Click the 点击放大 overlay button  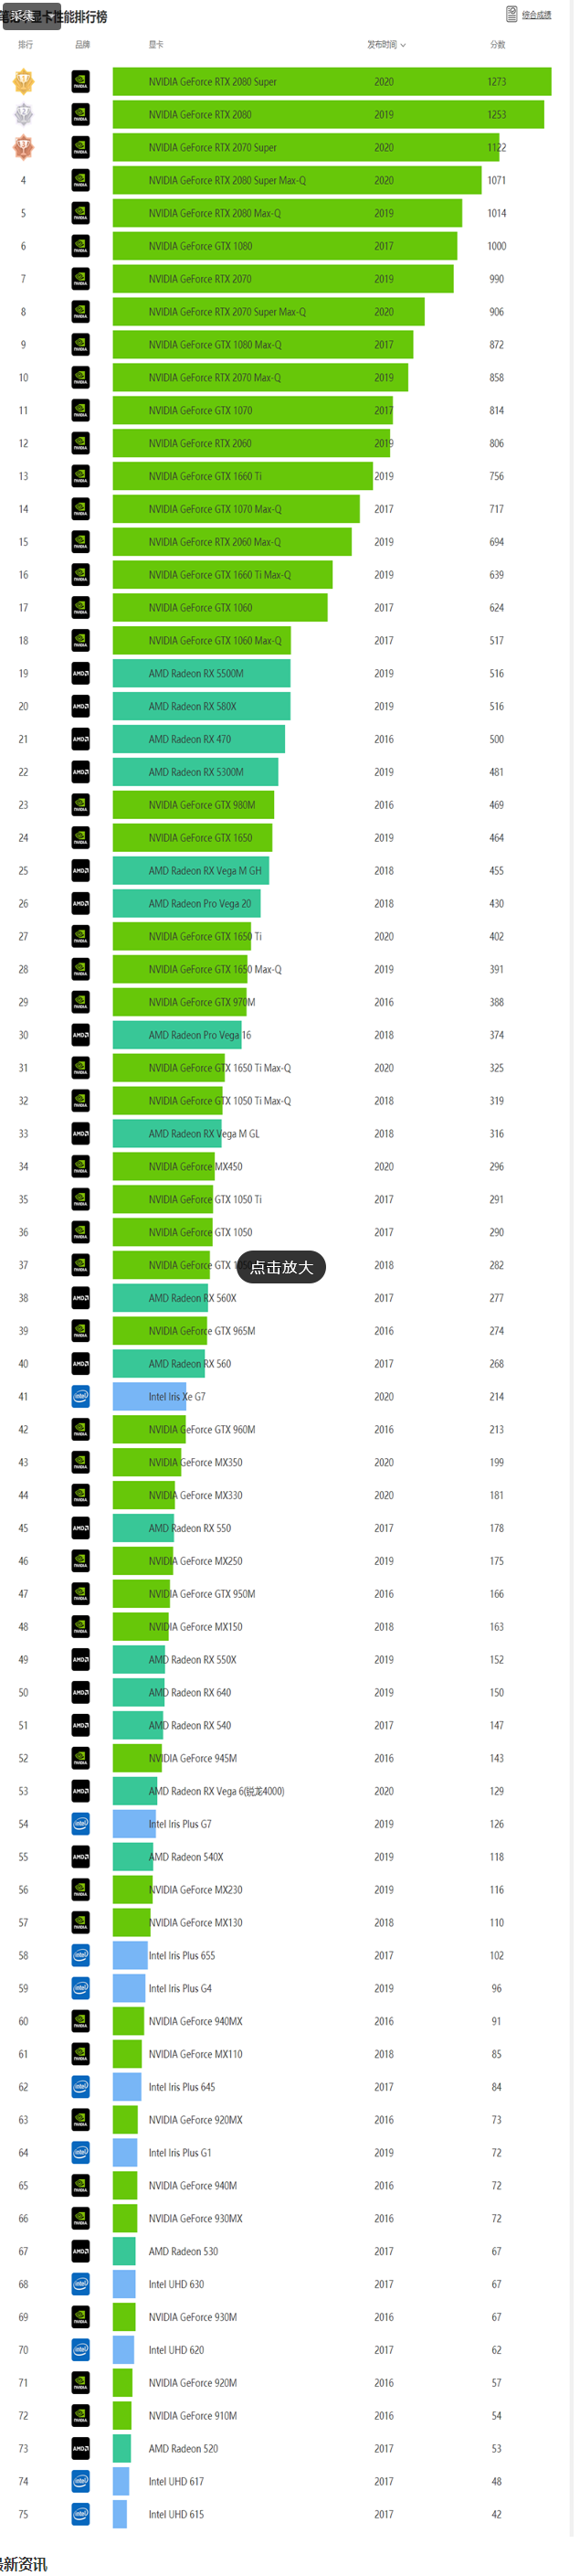(x=281, y=1266)
